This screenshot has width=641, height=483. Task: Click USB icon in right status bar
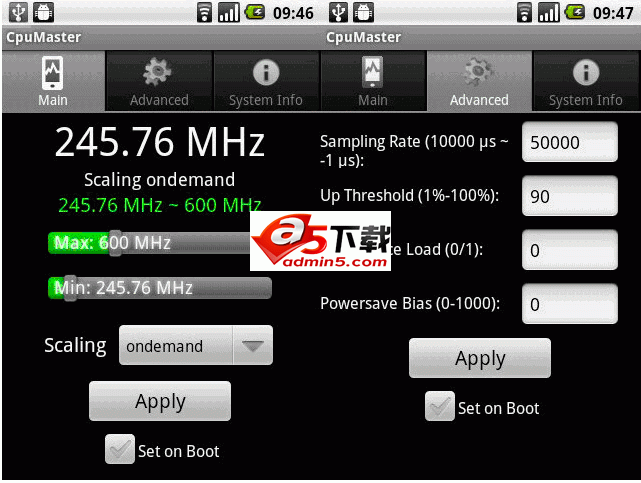[x=338, y=12]
